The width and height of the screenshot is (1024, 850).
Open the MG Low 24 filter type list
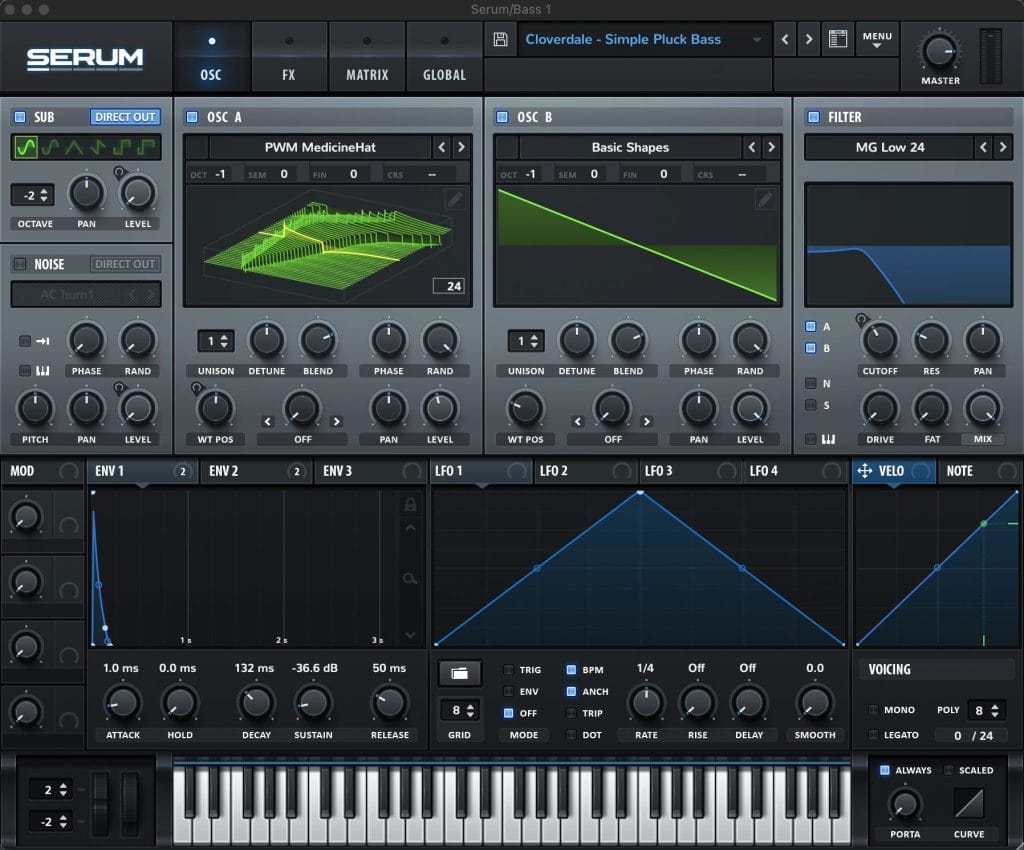point(889,148)
